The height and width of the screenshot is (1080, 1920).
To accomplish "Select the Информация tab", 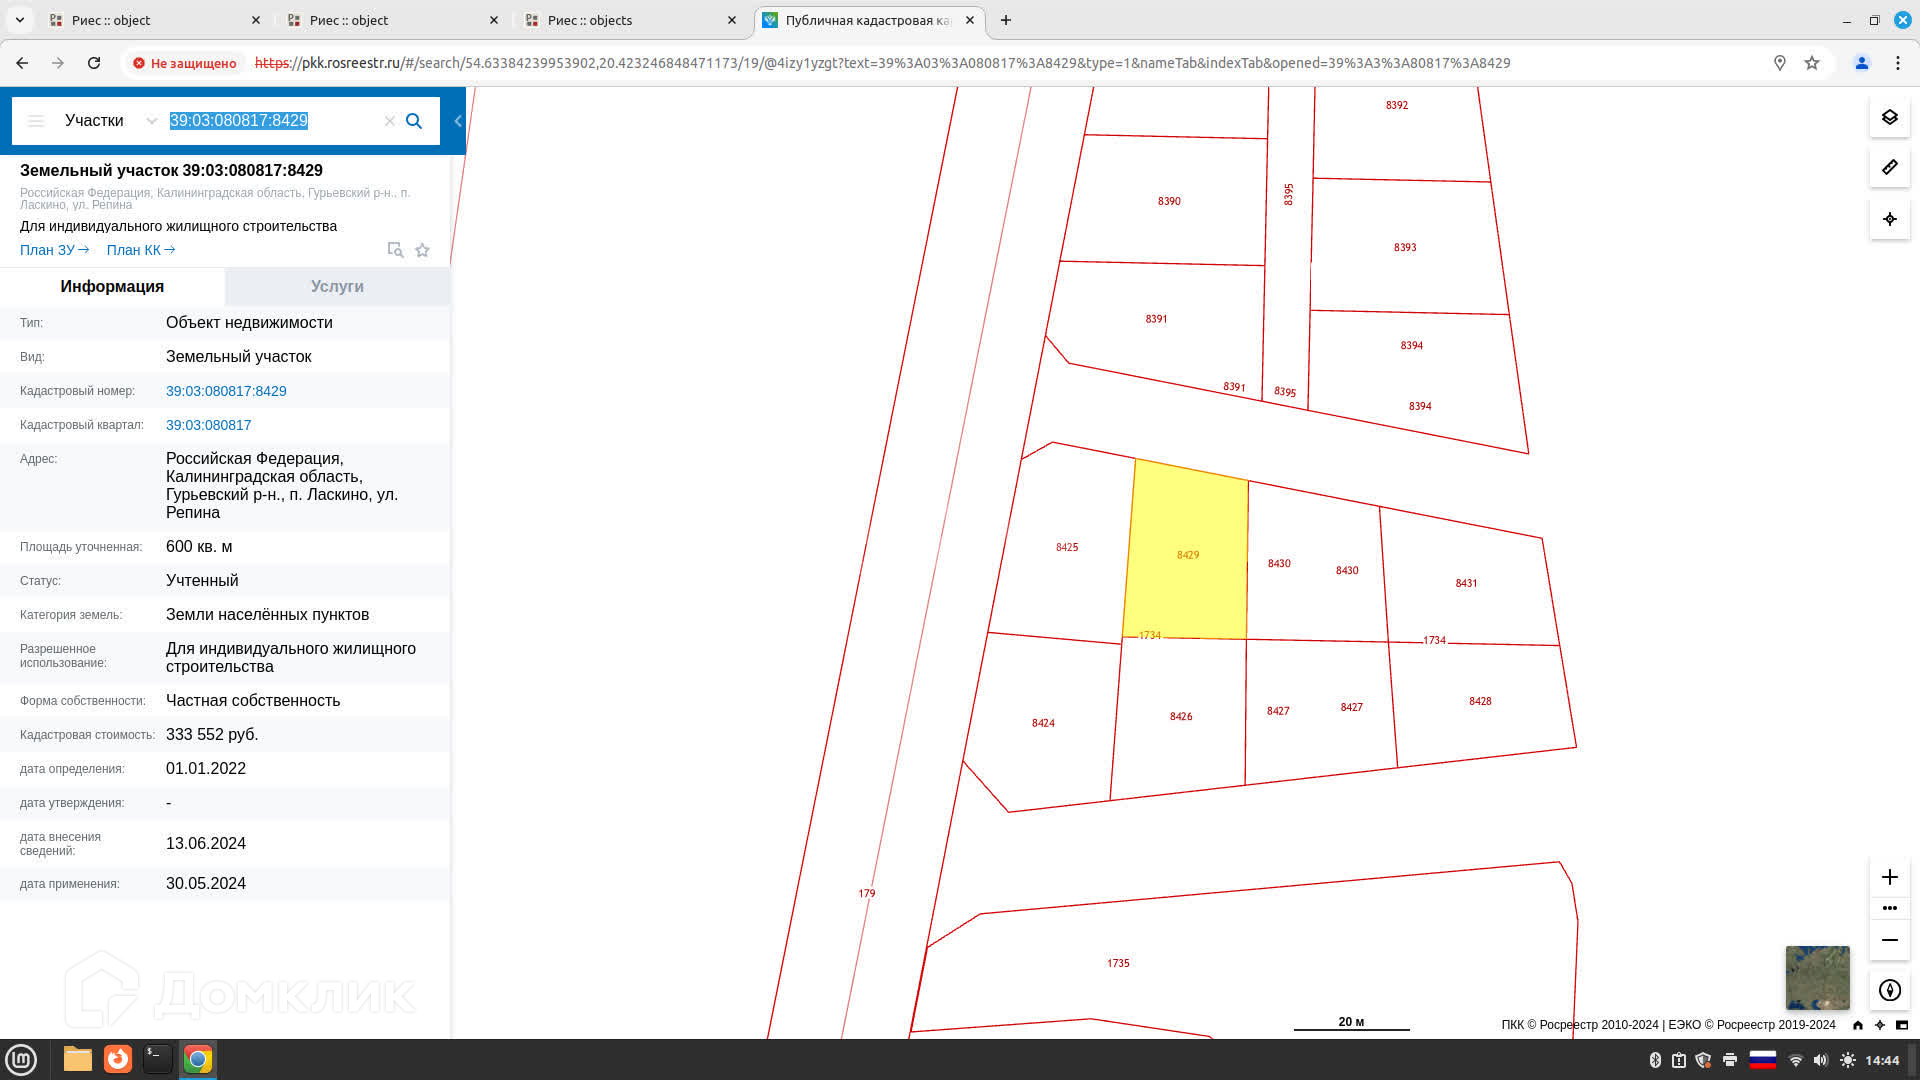I will coord(112,286).
